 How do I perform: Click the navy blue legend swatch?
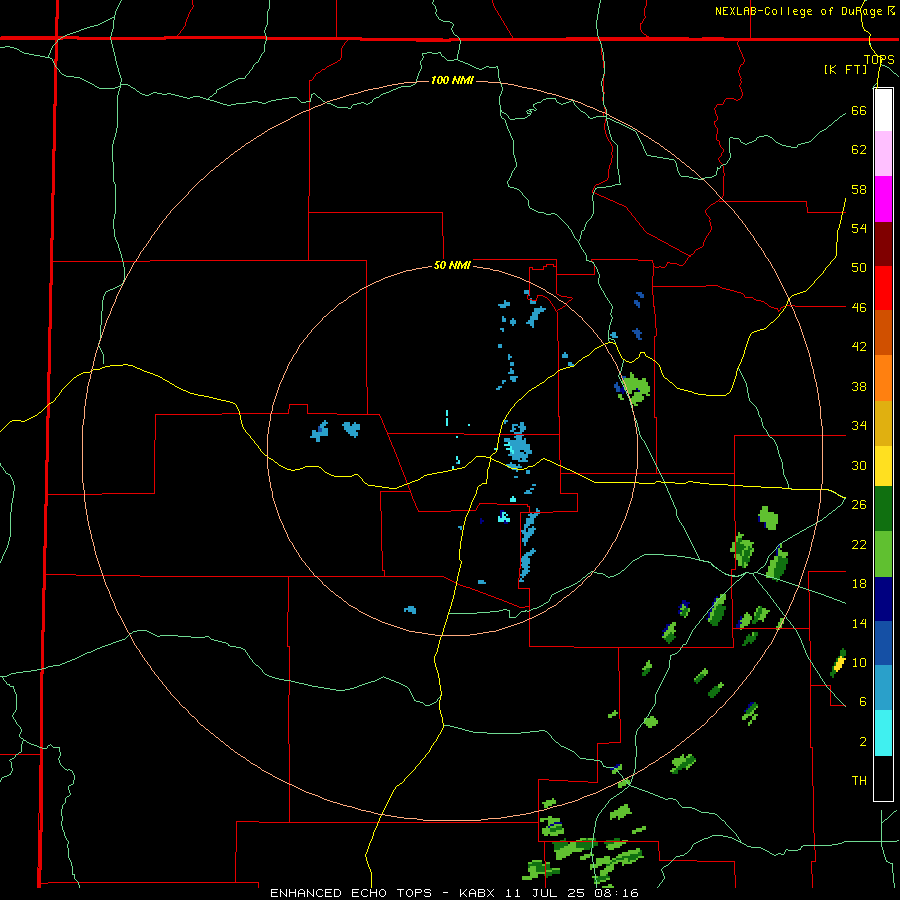883,599
